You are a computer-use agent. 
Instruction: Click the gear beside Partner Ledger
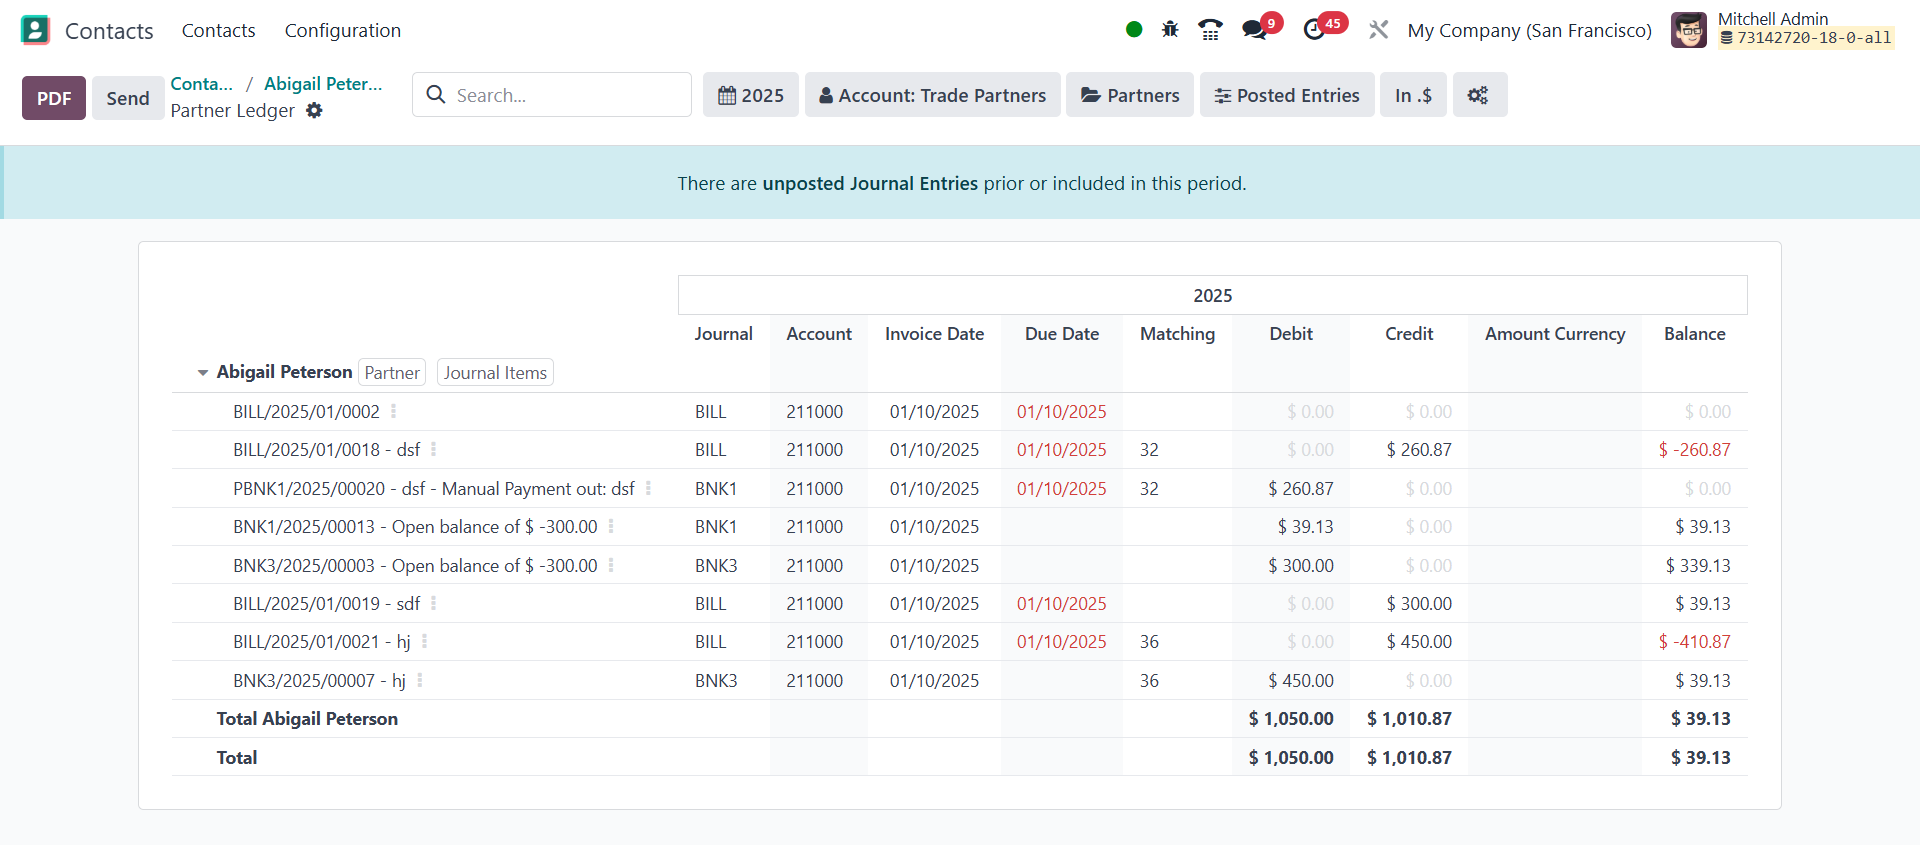314,111
